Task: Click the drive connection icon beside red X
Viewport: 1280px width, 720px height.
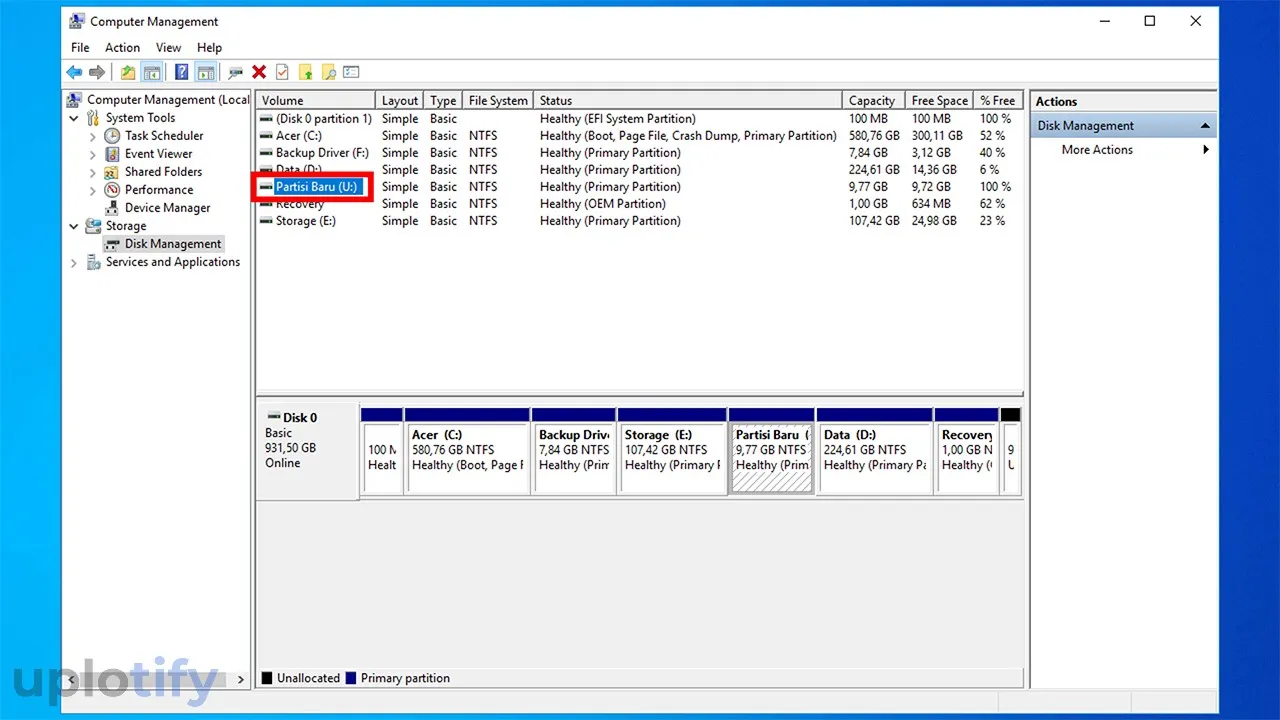Action: coord(235,72)
